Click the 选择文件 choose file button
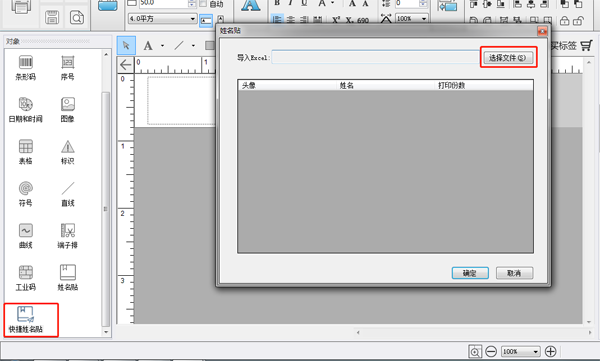 coord(508,58)
